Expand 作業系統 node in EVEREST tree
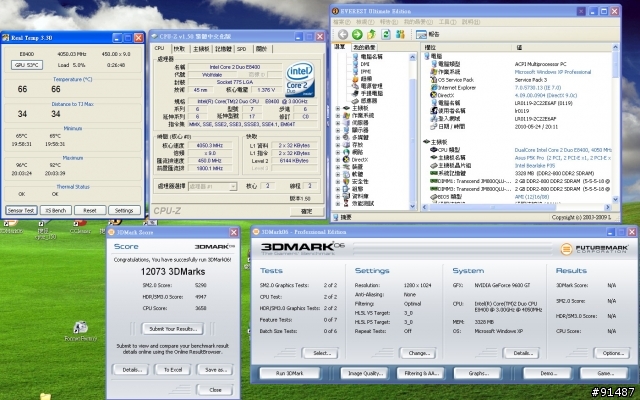This screenshot has width=640, height=400. [338, 116]
